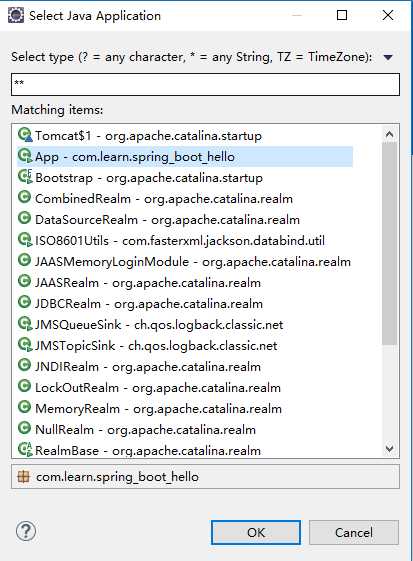Click the abstract class icon beside RealmBase

tap(25, 449)
